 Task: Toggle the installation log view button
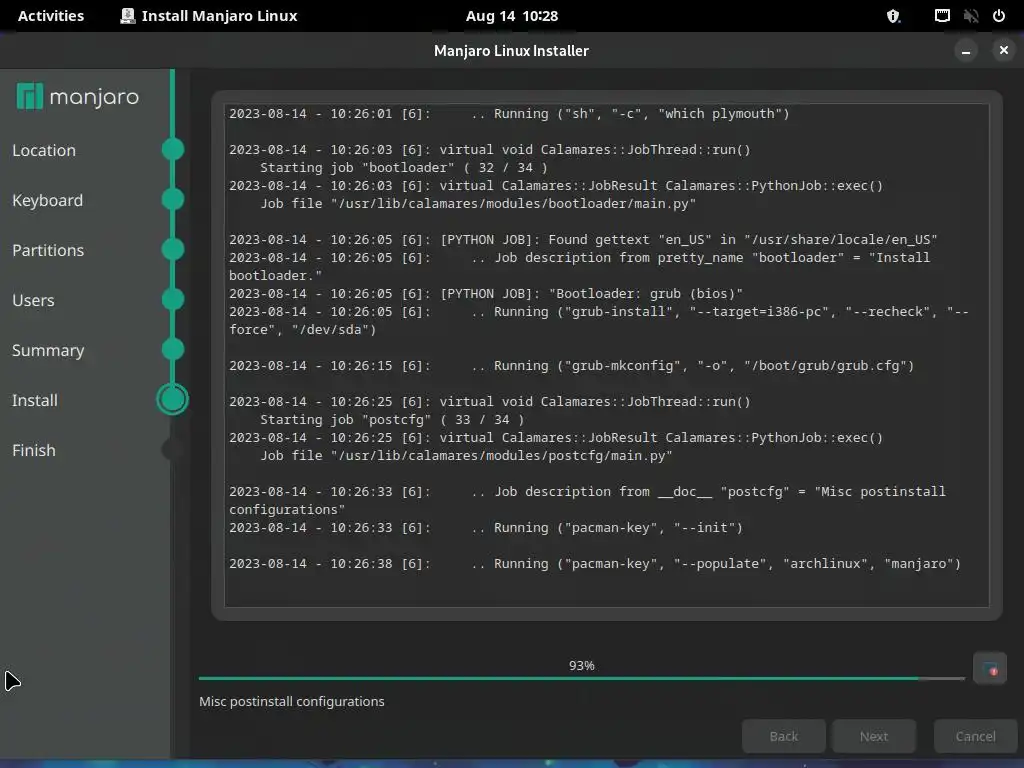[x=989, y=669]
